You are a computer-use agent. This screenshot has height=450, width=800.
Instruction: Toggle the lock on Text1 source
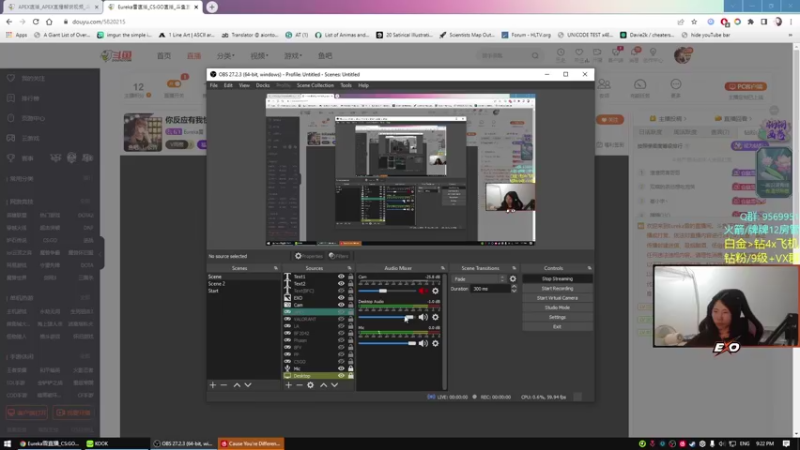click(x=351, y=277)
